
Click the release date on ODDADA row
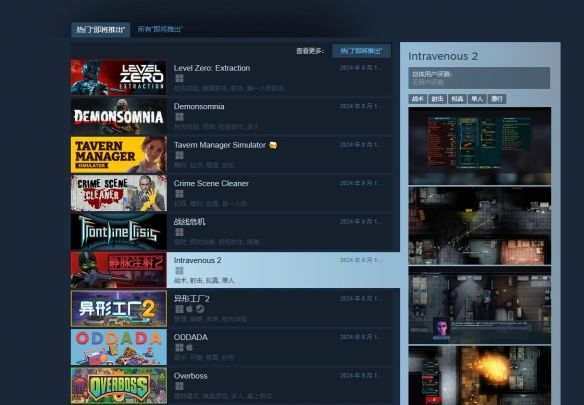pyautogui.click(x=361, y=337)
